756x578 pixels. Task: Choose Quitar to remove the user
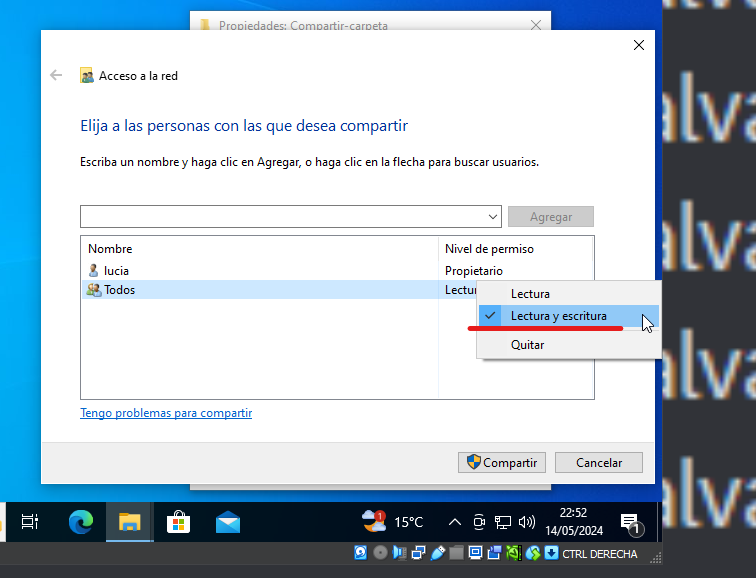[569, 345]
